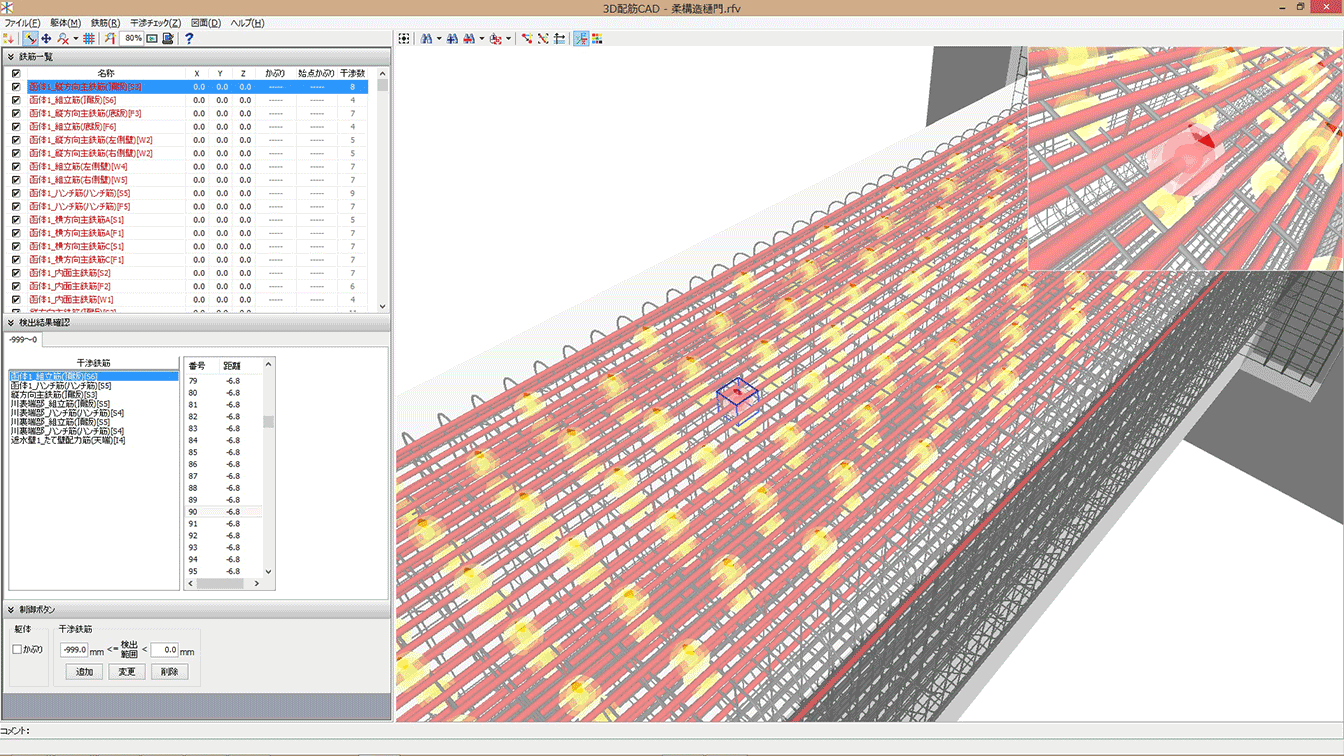
Task: Open dropdown arrow beside rotate-view cube icon
Action: 508,39
